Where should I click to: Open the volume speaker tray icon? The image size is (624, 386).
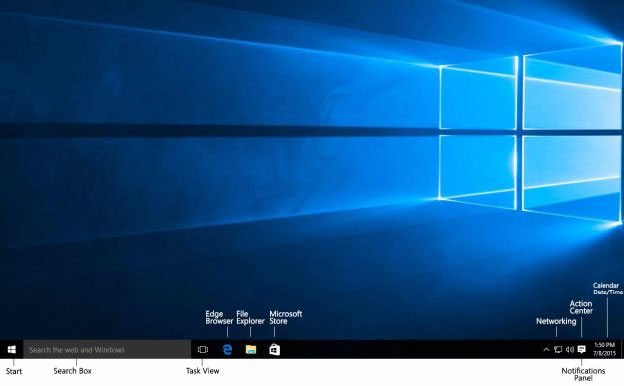(569, 350)
